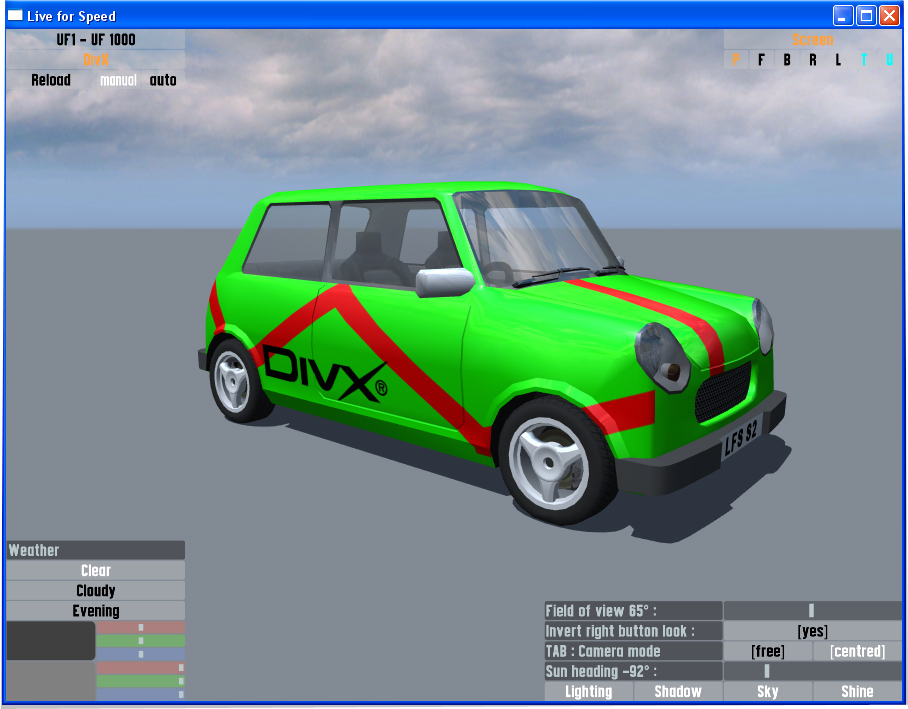Click the Reload button
This screenshot has height=709, width=908.
pyautogui.click(x=51, y=80)
